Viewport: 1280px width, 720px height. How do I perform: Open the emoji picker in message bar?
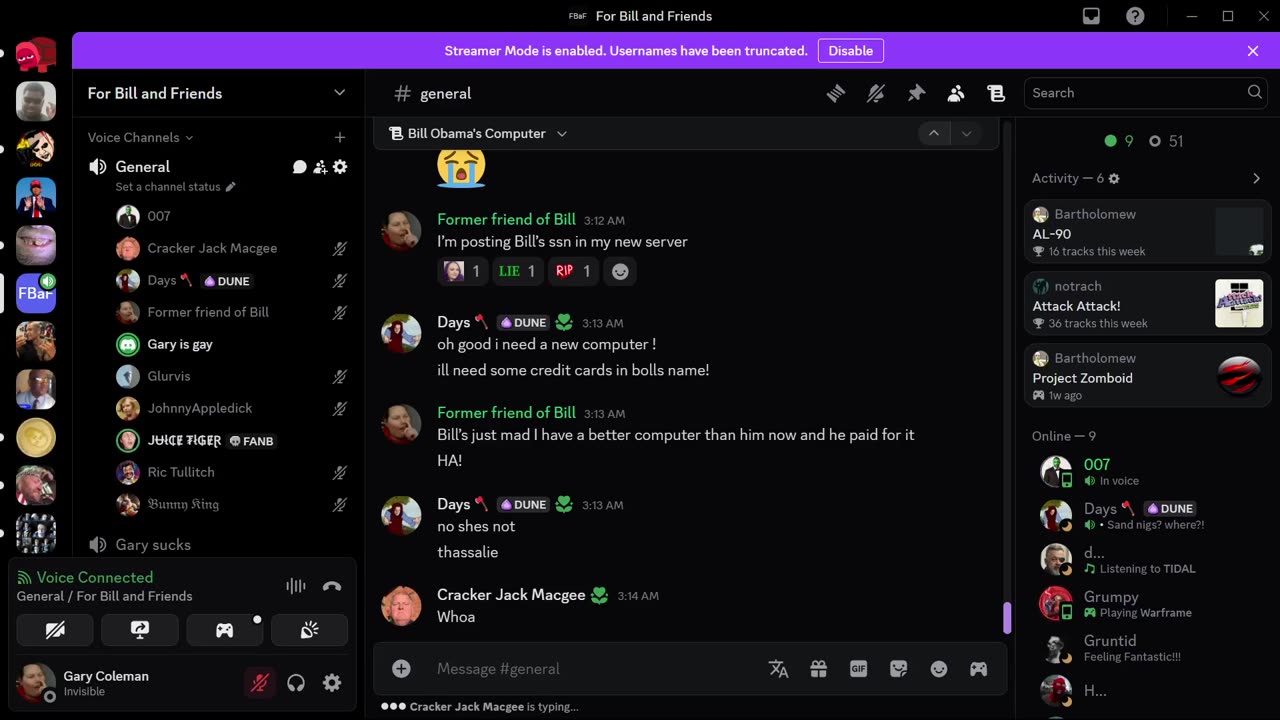938,669
